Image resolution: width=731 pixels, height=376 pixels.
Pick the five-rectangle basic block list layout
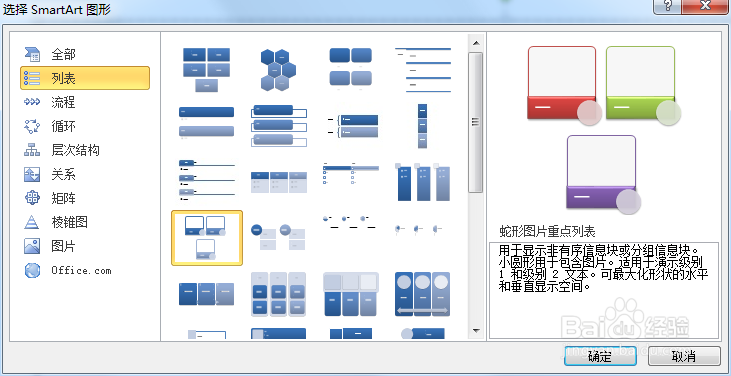[x=207, y=69]
